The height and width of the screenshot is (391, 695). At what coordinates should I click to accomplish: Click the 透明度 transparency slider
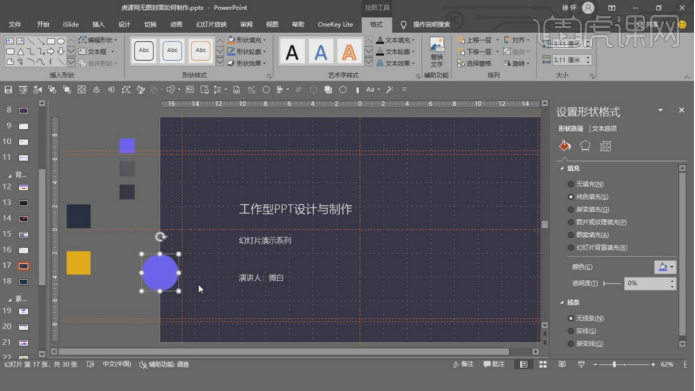[x=612, y=283]
